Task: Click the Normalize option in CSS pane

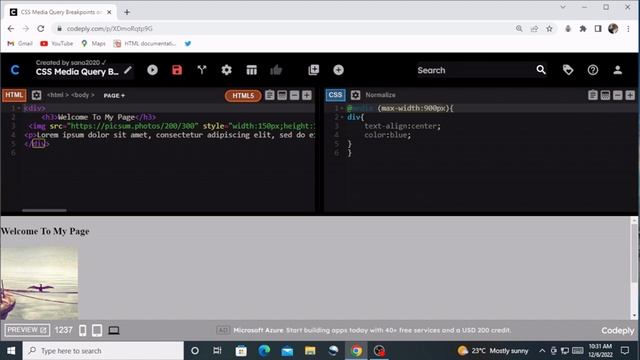Action: point(380,95)
